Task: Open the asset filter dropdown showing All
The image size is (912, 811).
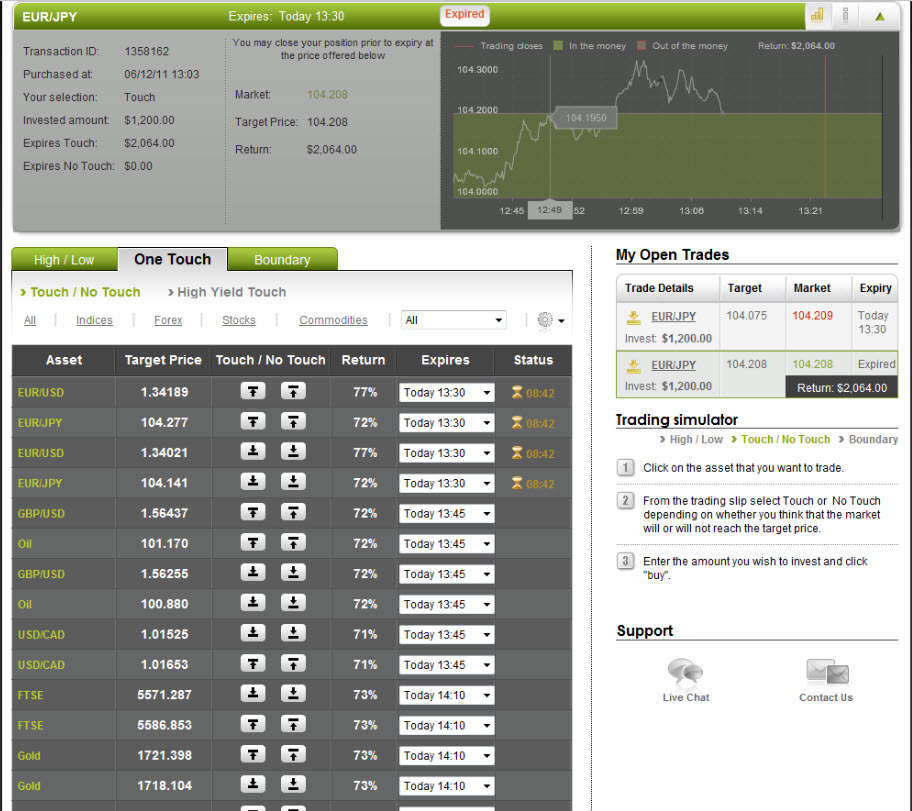Action: point(454,320)
